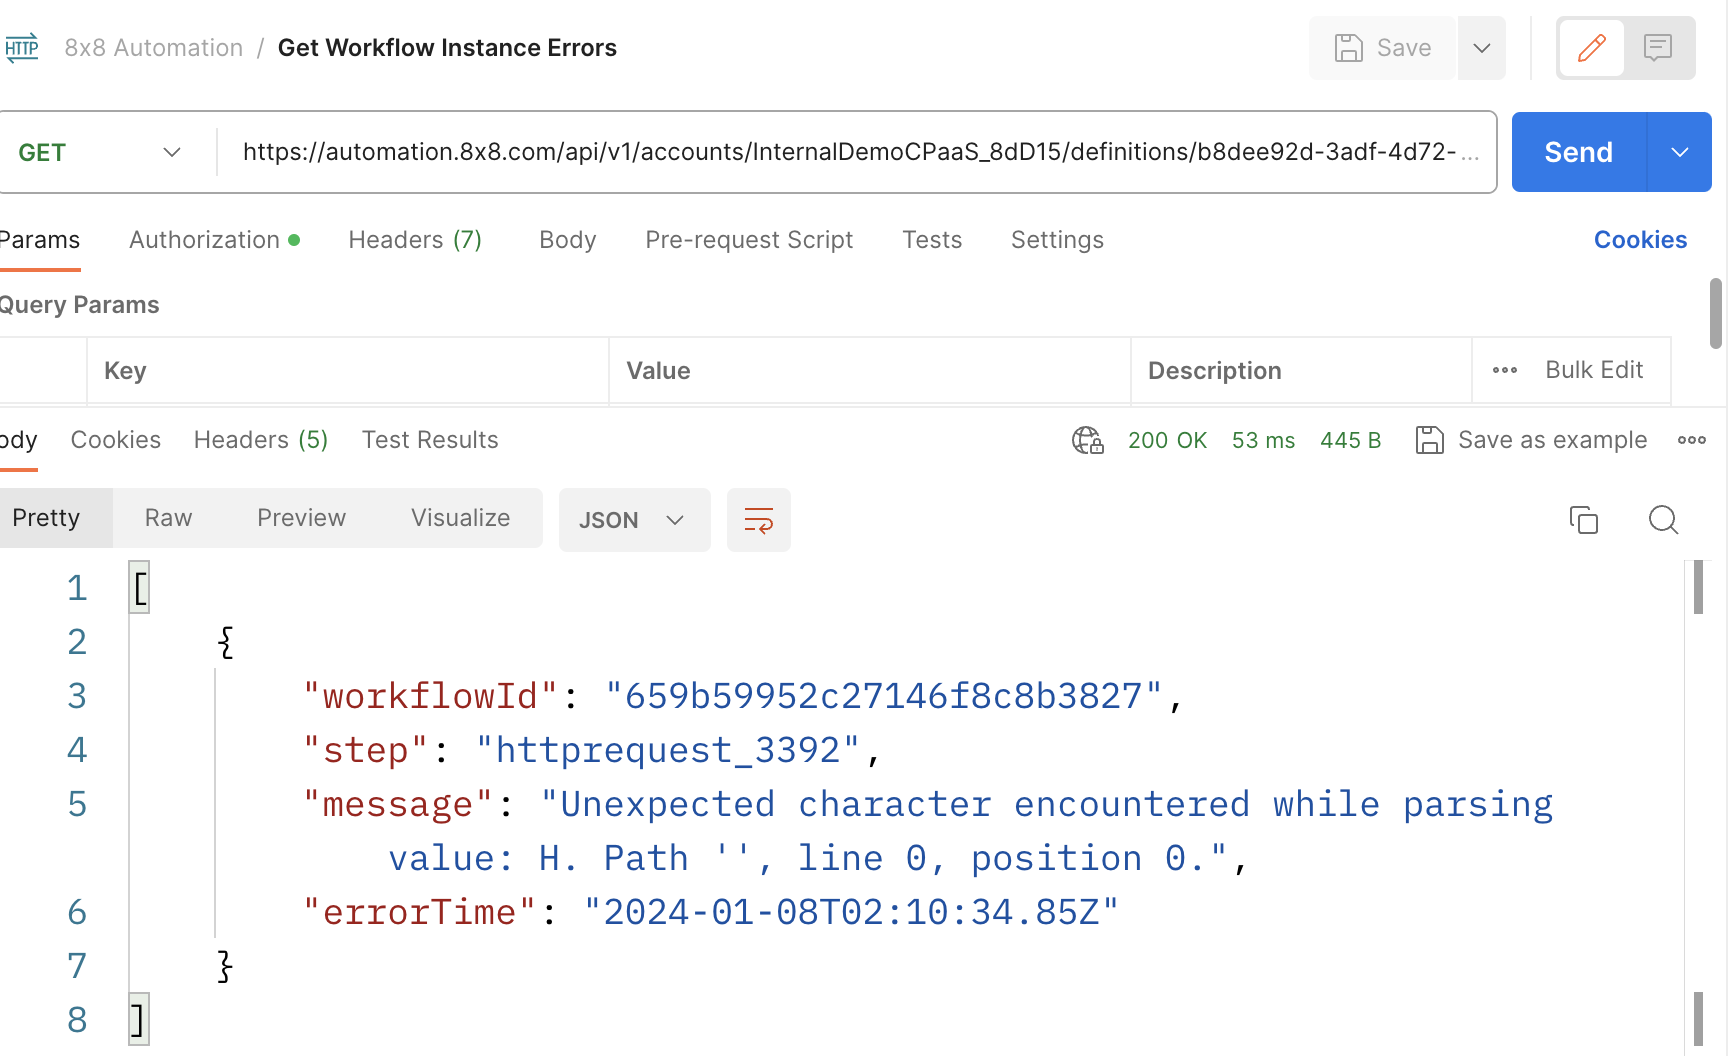Viewport: 1730px width, 1056px height.
Task: Open the JSON format dropdown
Action: (633, 520)
